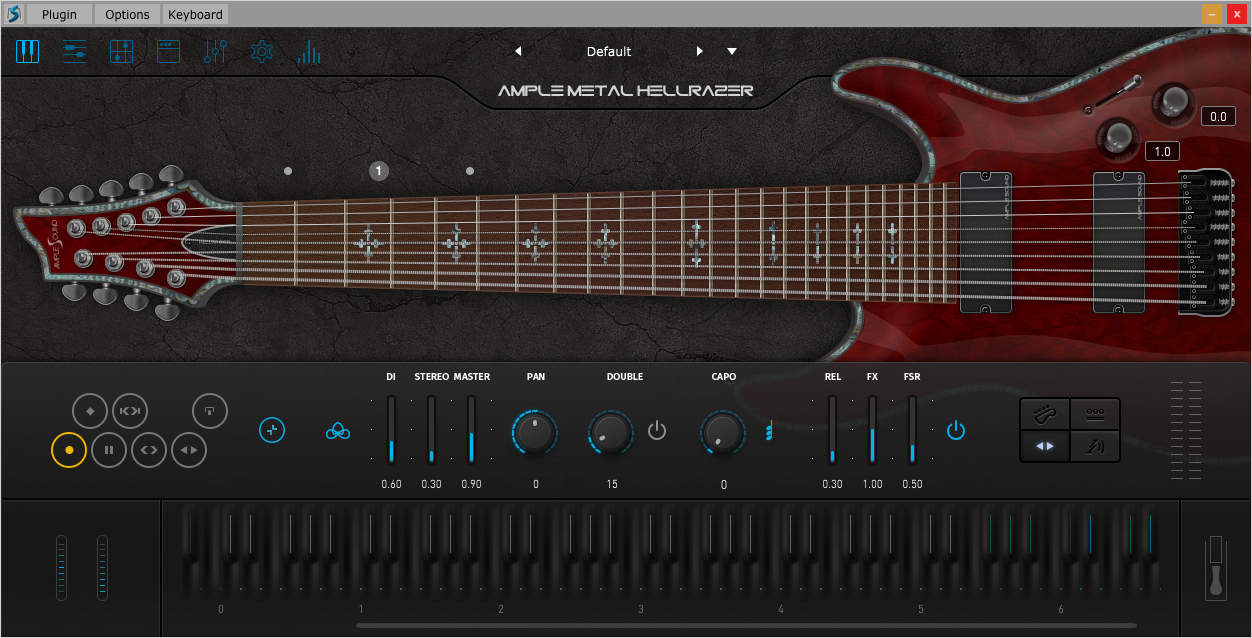
Task: Click the upper guitar body knob
Action: coord(1172,100)
